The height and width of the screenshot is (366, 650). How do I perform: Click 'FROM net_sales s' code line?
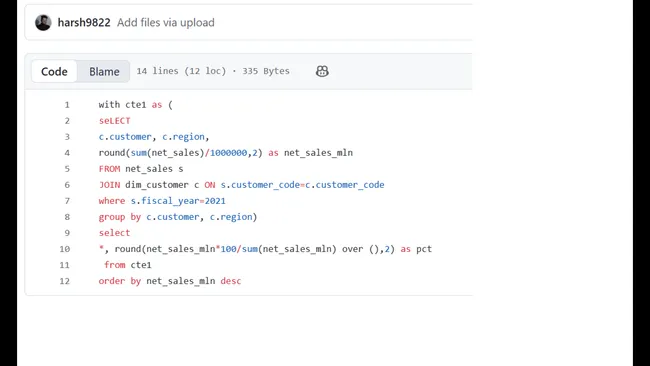tap(141, 169)
